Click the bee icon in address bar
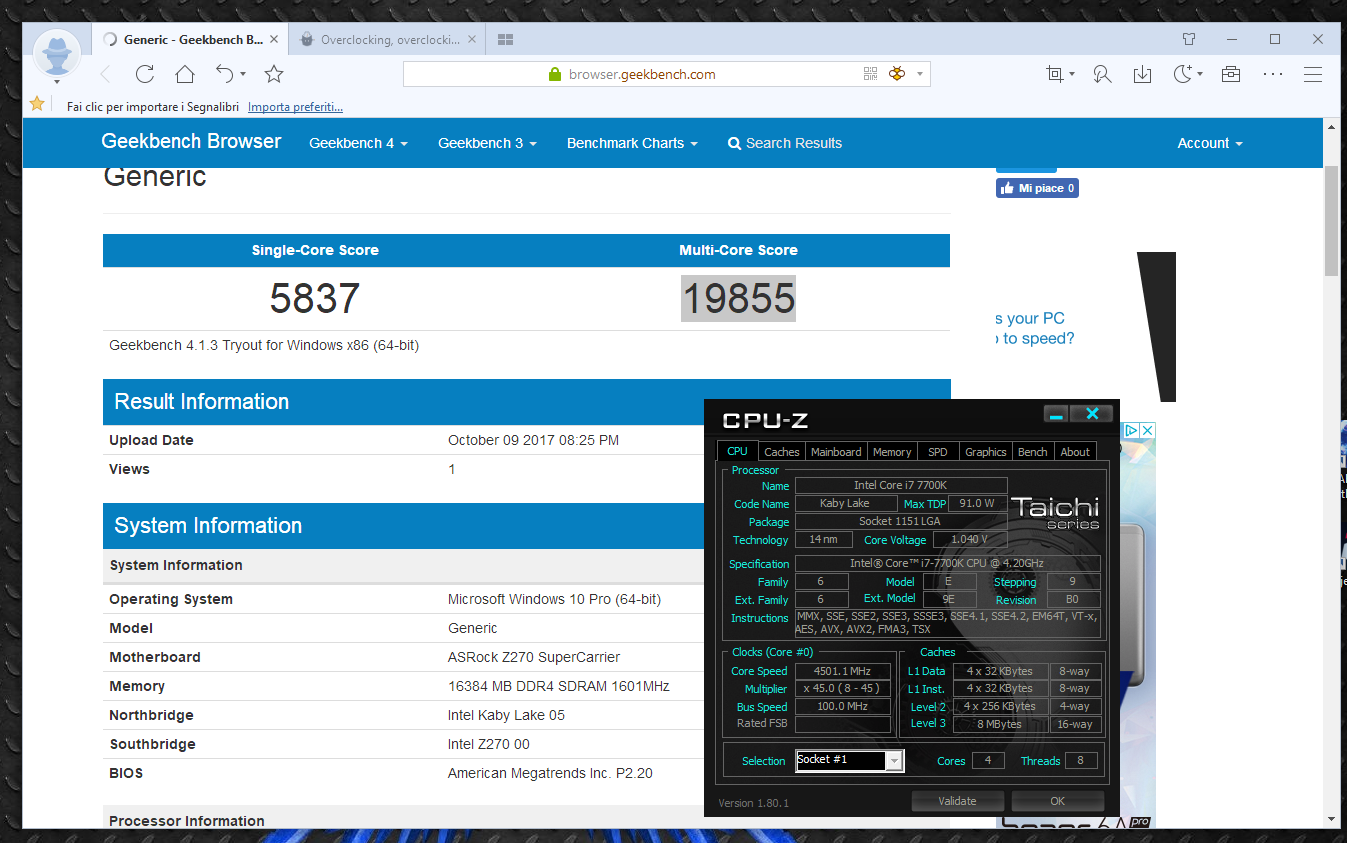 (x=896, y=74)
